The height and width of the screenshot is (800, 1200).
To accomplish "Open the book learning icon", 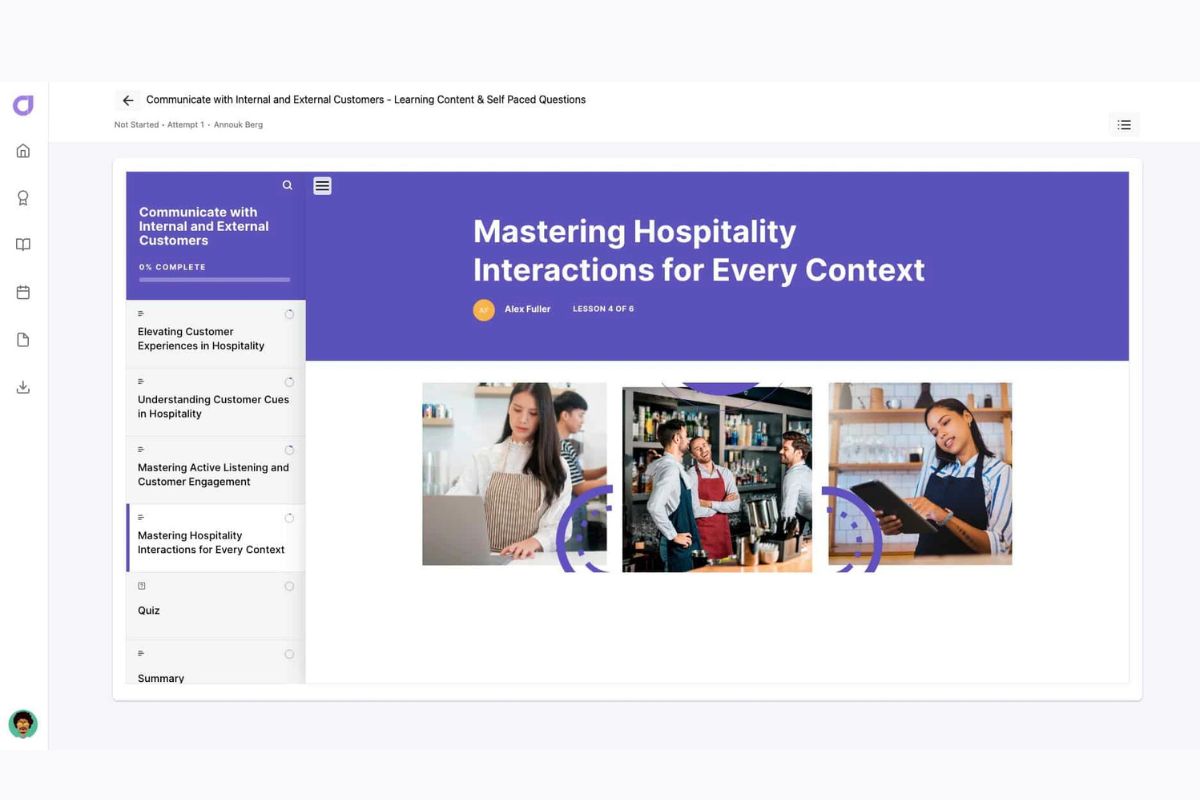I will click(x=23, y=245).
